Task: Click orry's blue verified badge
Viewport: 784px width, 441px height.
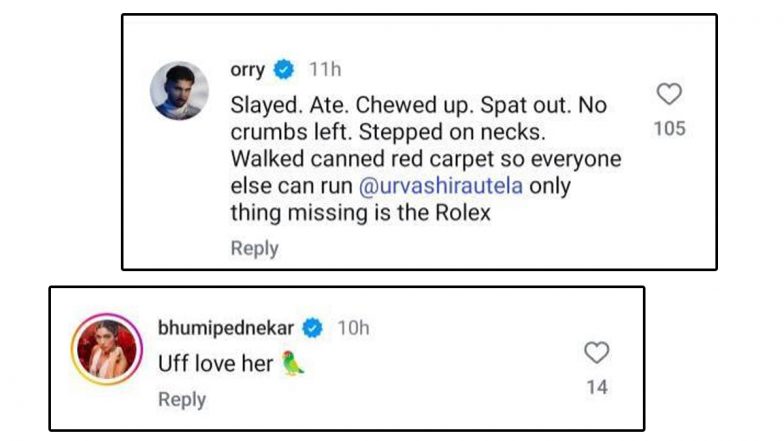Action: tap(284, 70)
